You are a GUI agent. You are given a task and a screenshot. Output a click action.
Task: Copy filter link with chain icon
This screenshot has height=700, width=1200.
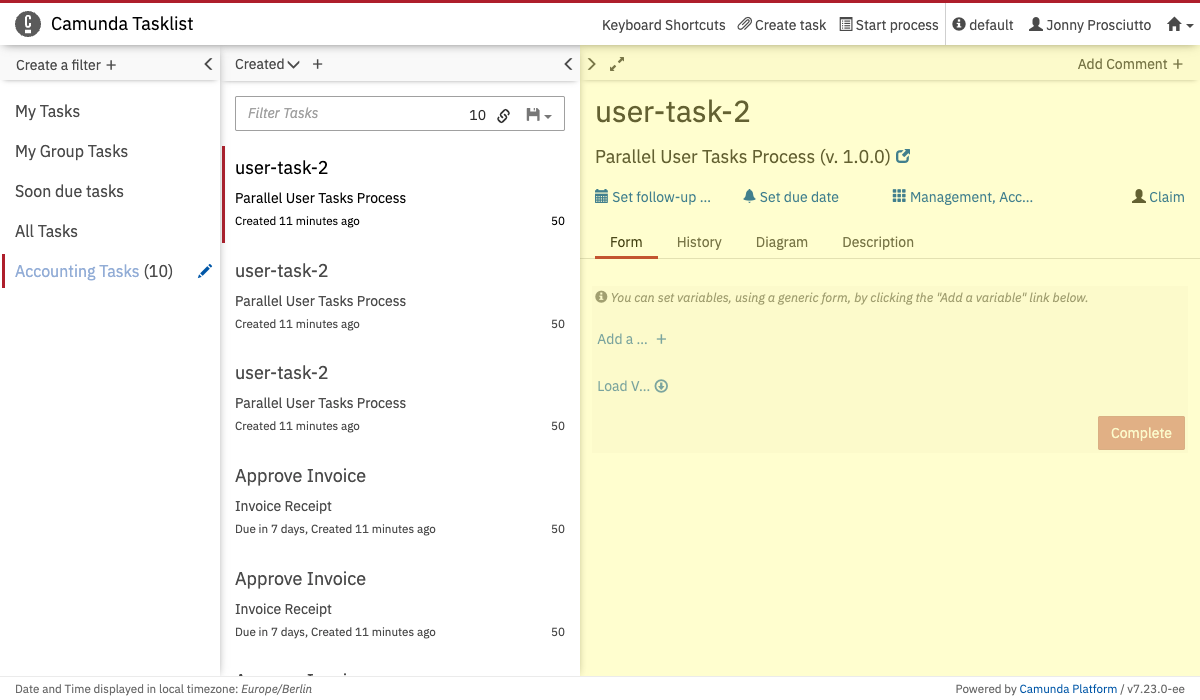click(x=504, y=115)
